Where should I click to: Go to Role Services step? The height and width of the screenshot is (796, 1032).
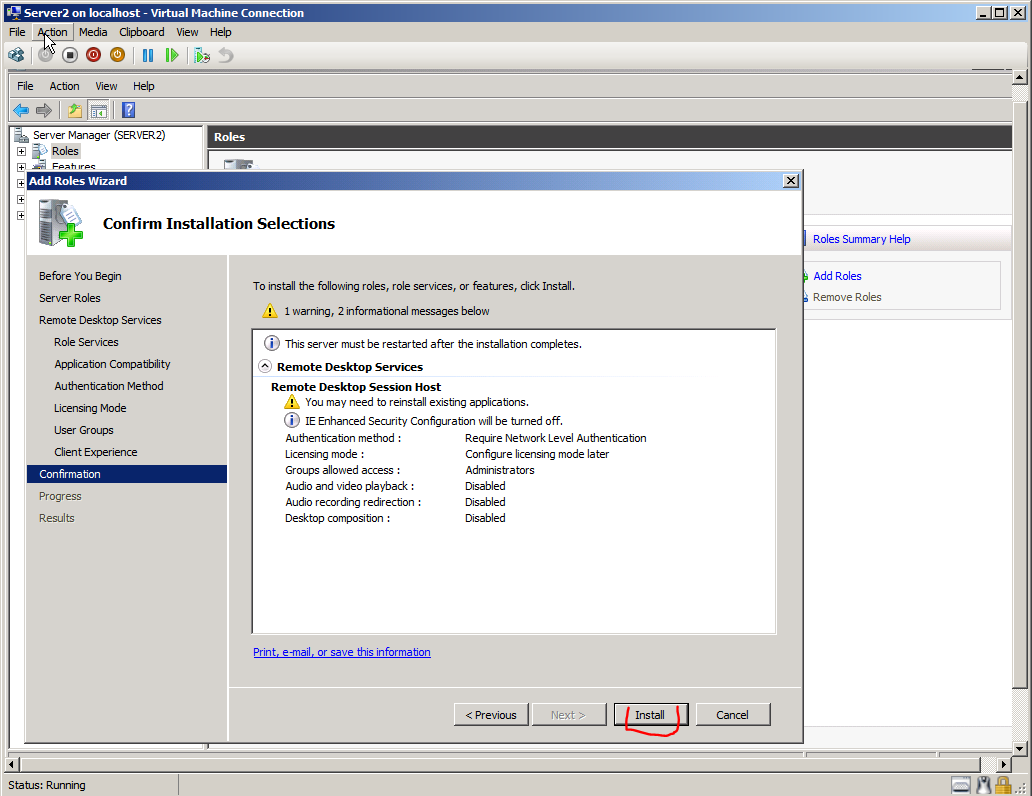coord(86,342)
